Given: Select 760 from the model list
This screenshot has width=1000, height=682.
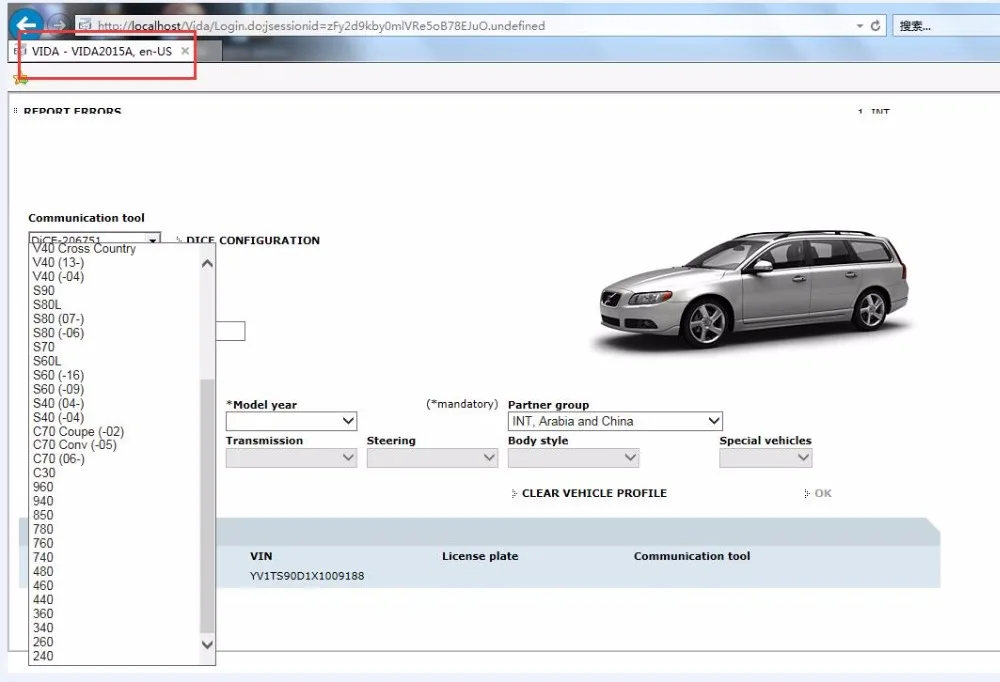Looking at the screenshot, I should (43, 543).
